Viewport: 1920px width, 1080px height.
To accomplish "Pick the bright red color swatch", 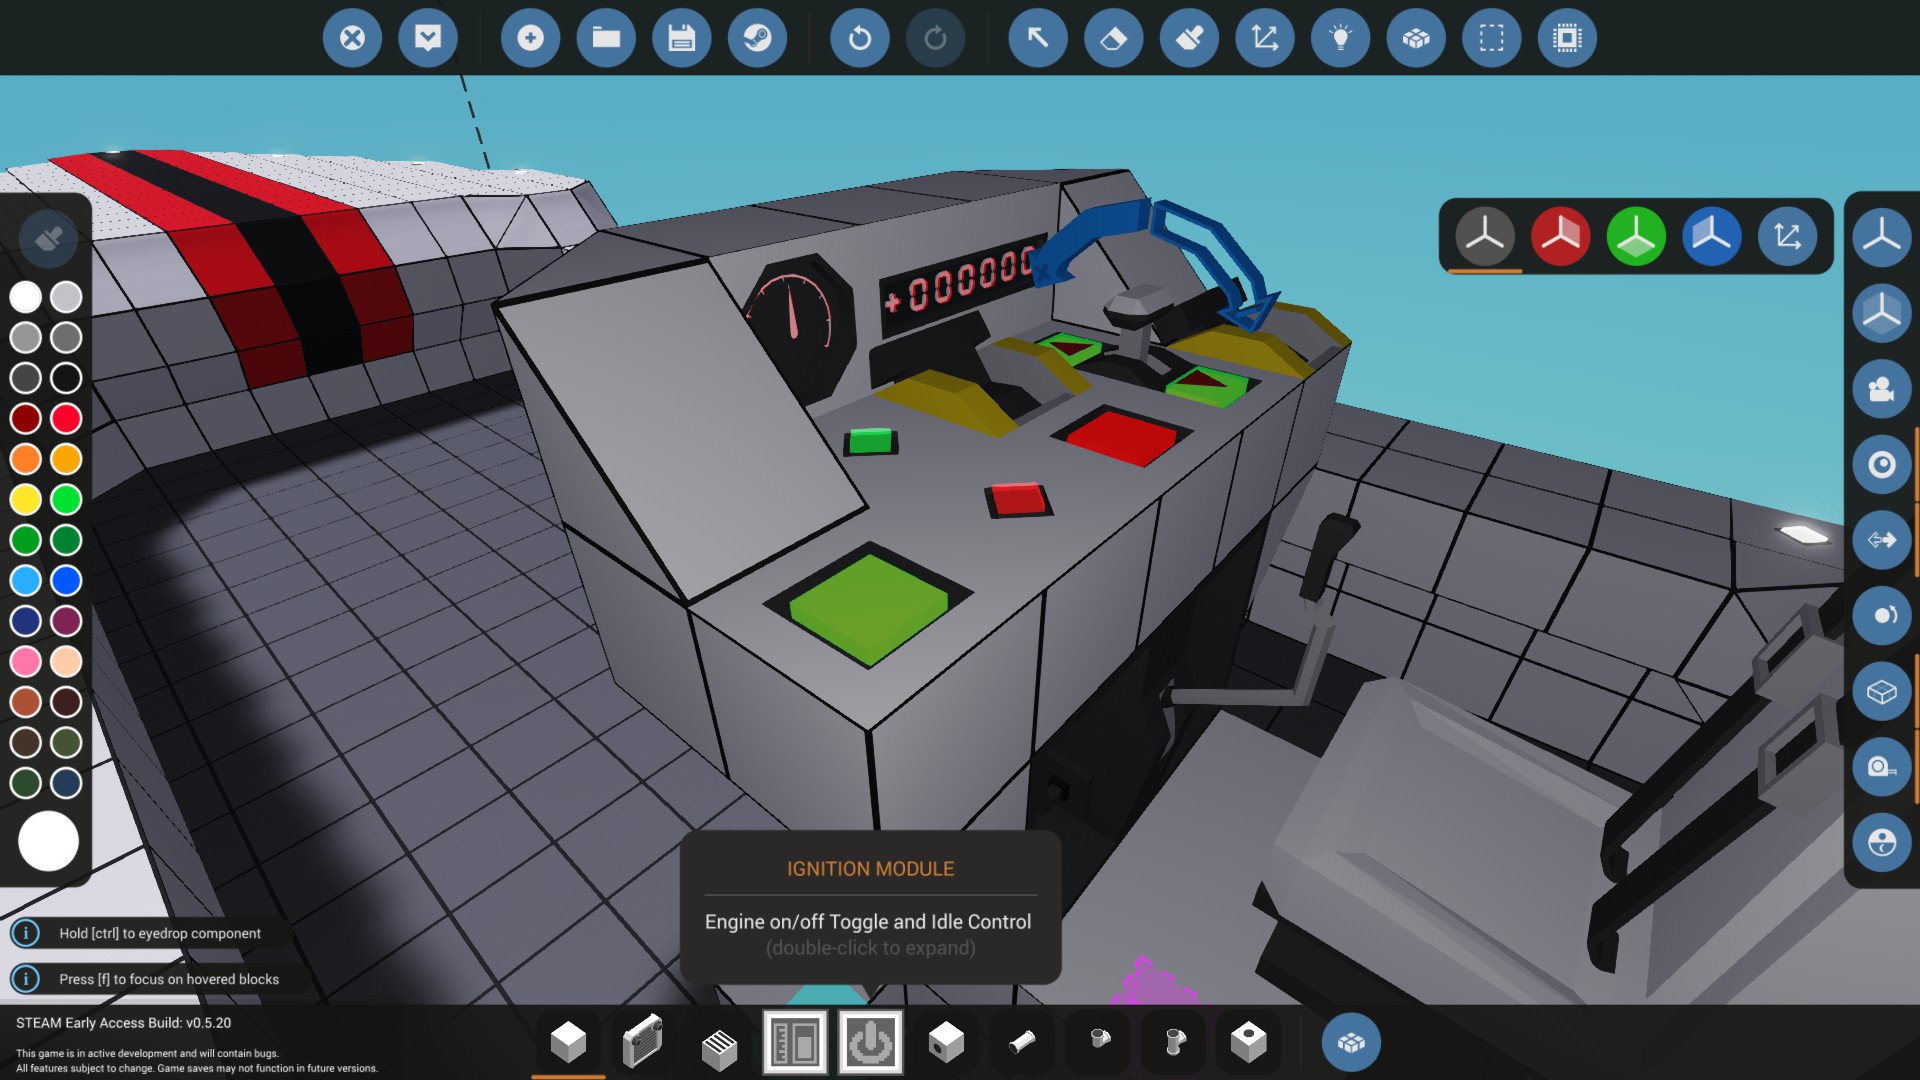I will [66, 418].
